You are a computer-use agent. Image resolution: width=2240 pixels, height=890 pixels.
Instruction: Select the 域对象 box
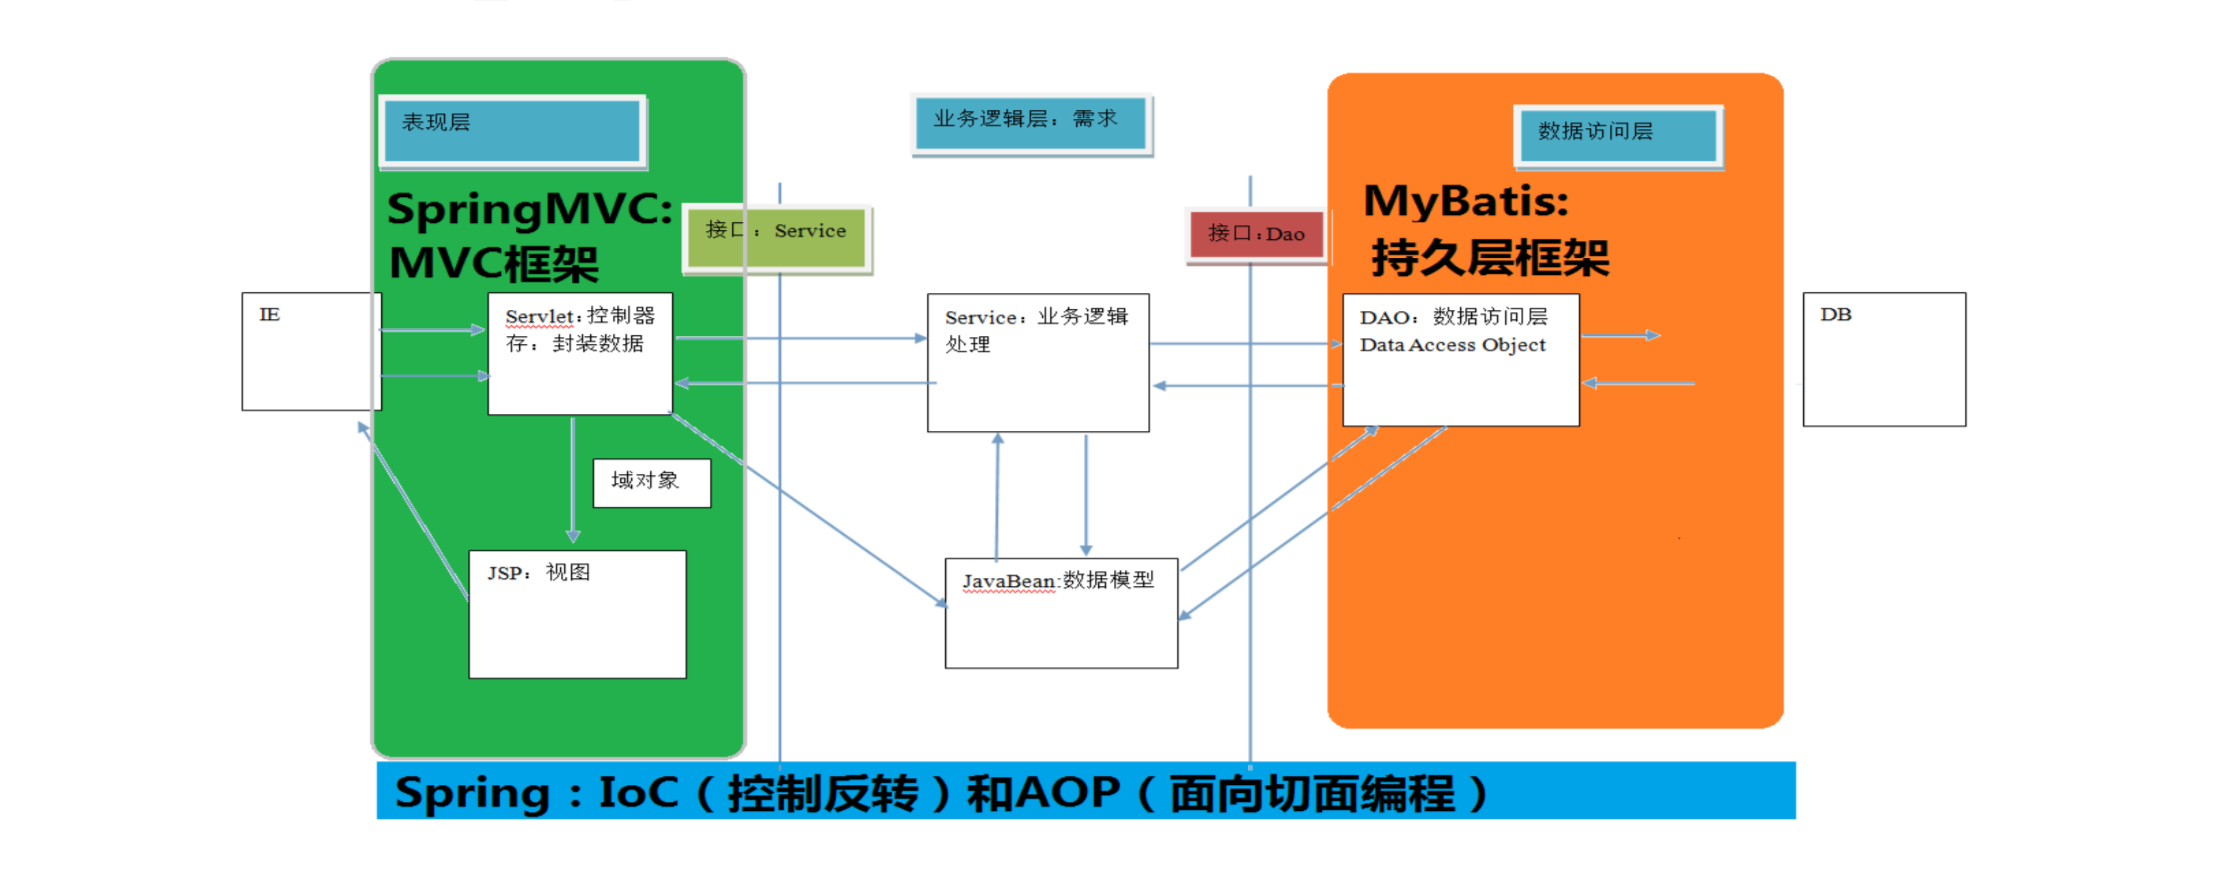[652, 483]
